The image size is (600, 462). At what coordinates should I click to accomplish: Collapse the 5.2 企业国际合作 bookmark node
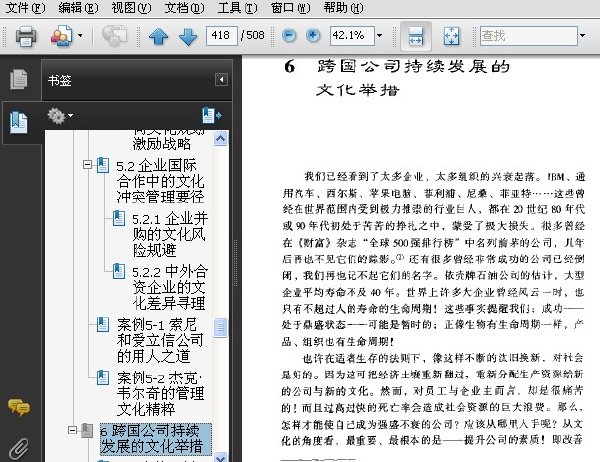(x=87, y=165)
